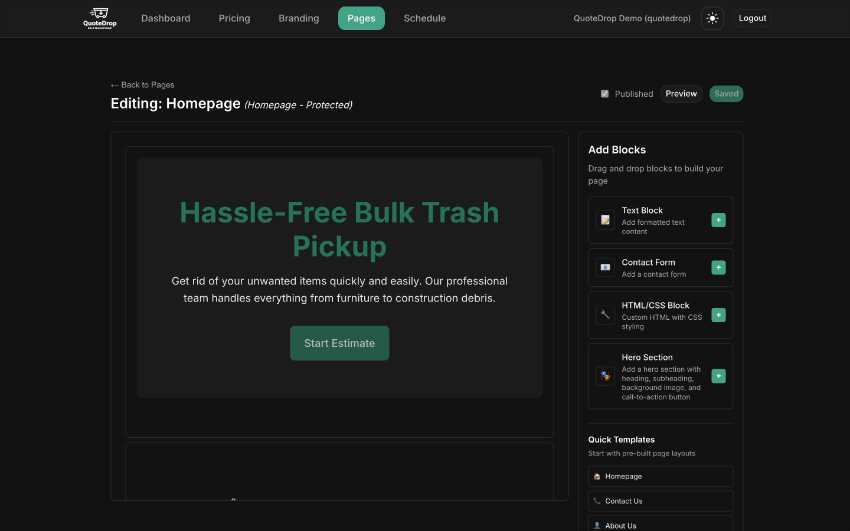The image size is (850, 531).
Task: Click the Text Block card title
Action: click(x=642, y=210)
